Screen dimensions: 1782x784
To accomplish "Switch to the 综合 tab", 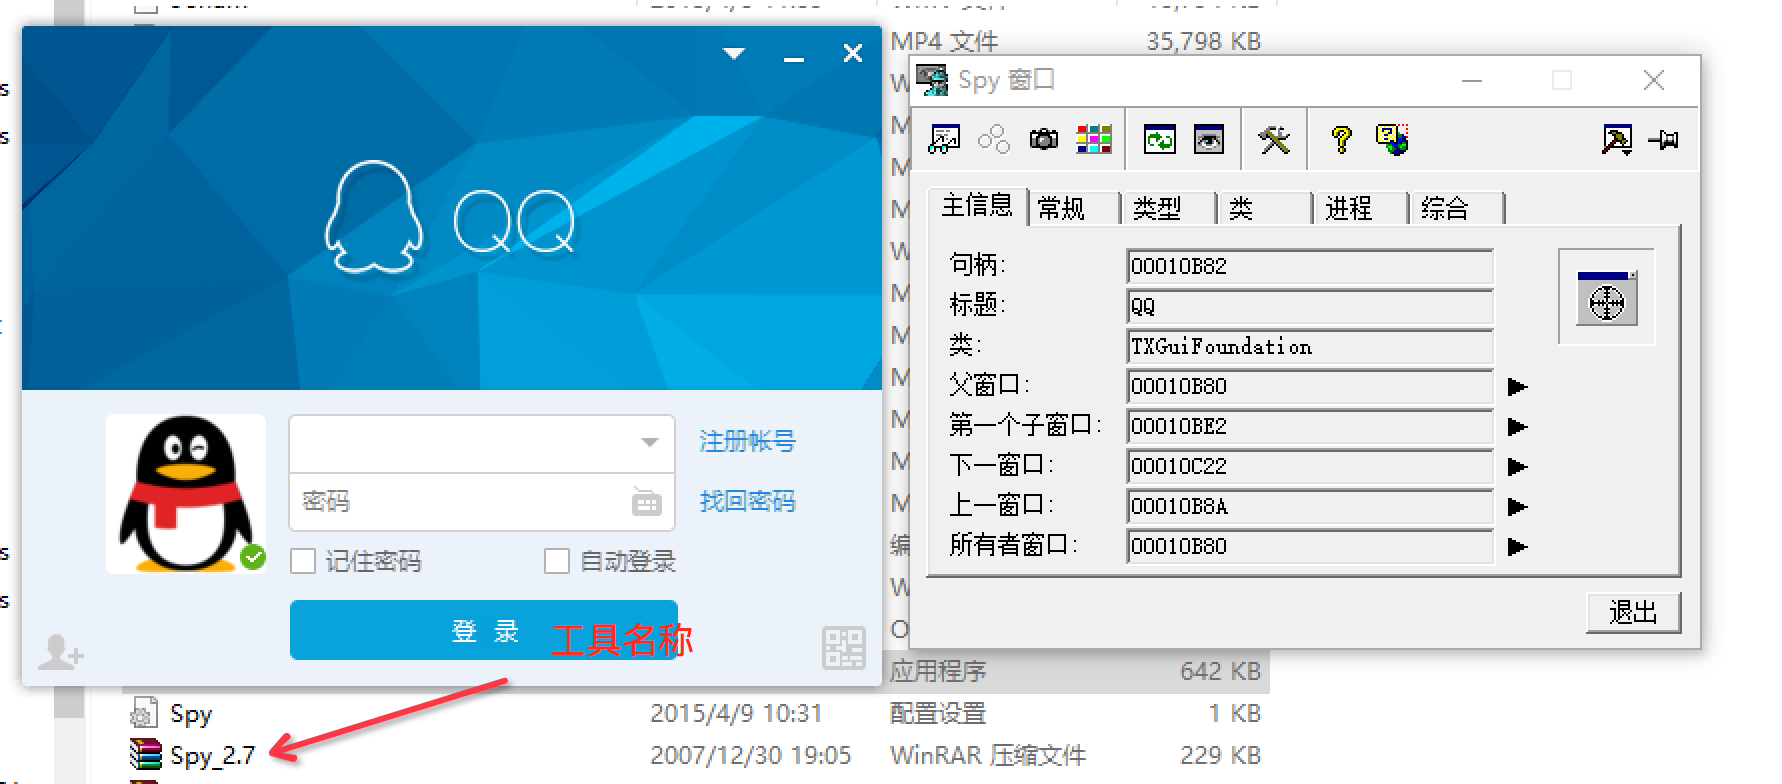I will 1456,208.
